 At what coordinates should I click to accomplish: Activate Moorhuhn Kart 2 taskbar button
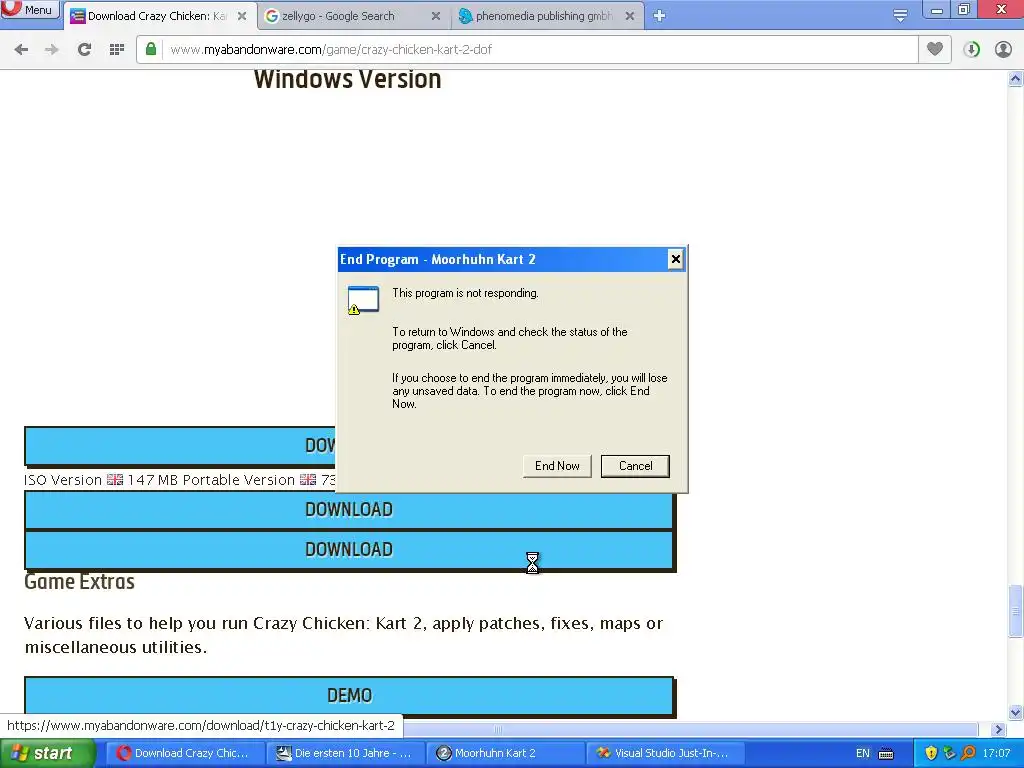coord(505,753)
